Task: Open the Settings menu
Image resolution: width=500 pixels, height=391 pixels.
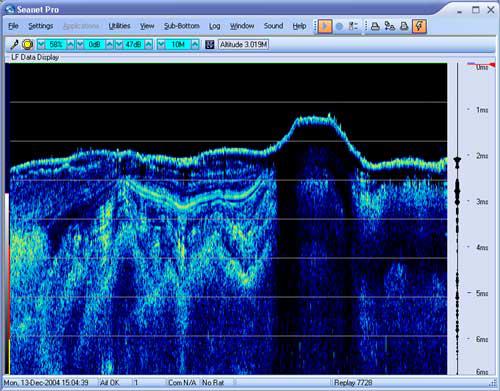Action: [41, 26]
